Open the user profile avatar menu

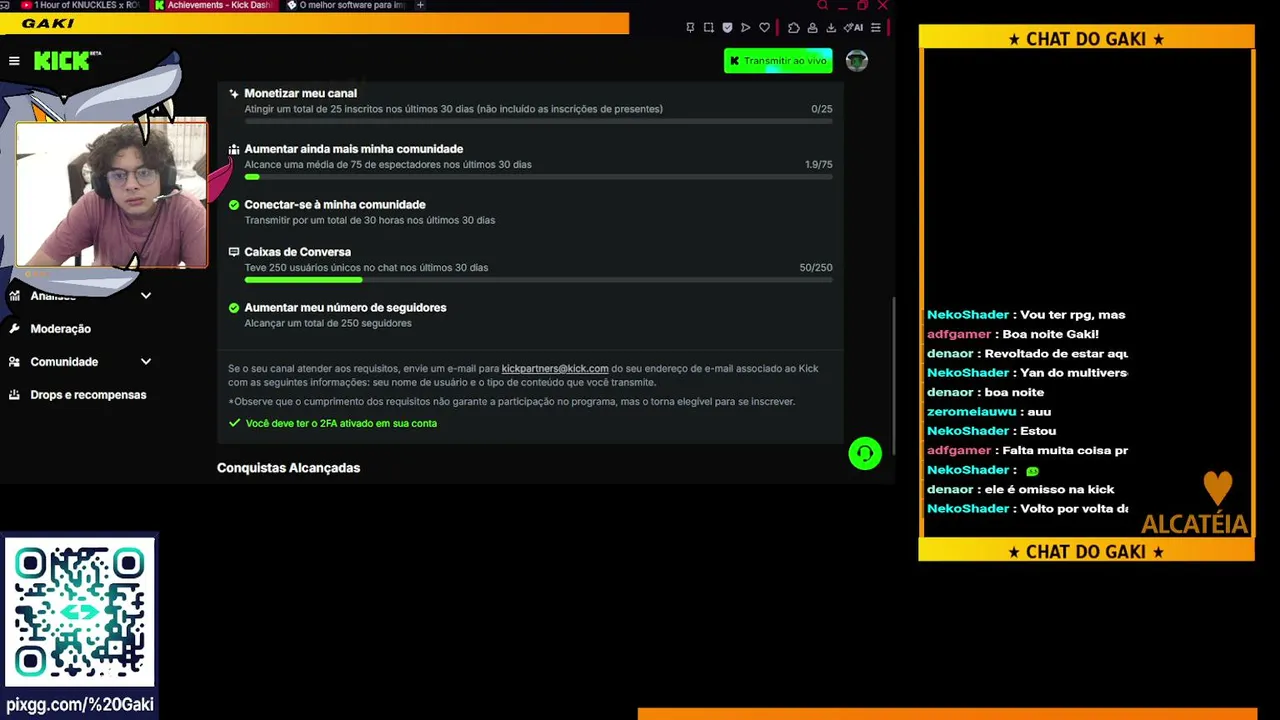click(856, 61)
